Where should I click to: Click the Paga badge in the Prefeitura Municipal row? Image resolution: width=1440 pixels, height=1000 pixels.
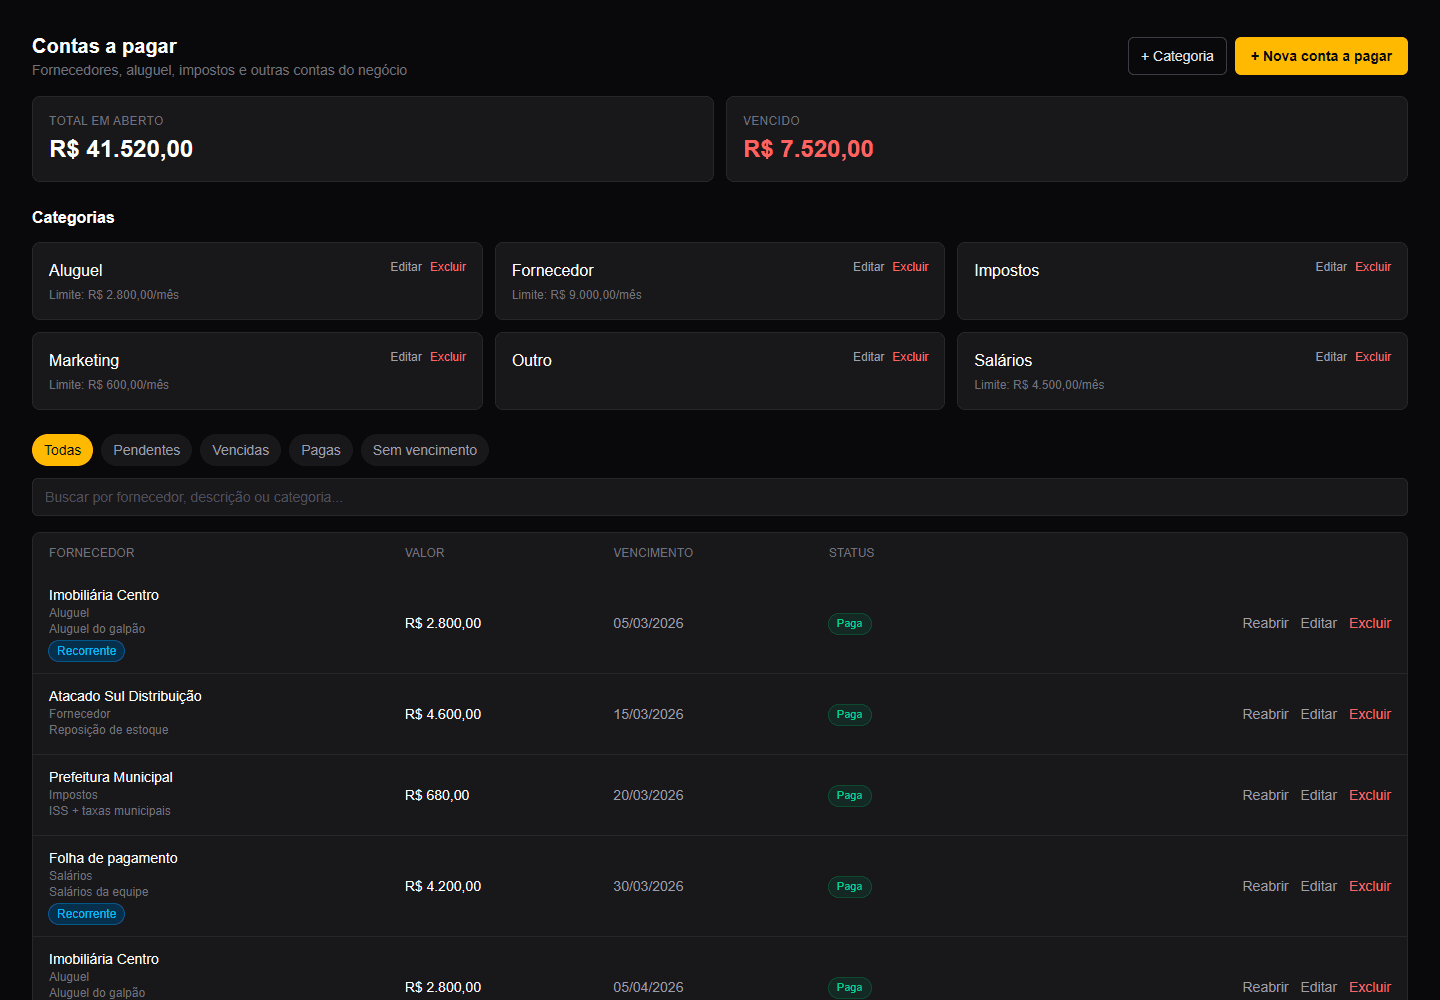coord(850,795)
